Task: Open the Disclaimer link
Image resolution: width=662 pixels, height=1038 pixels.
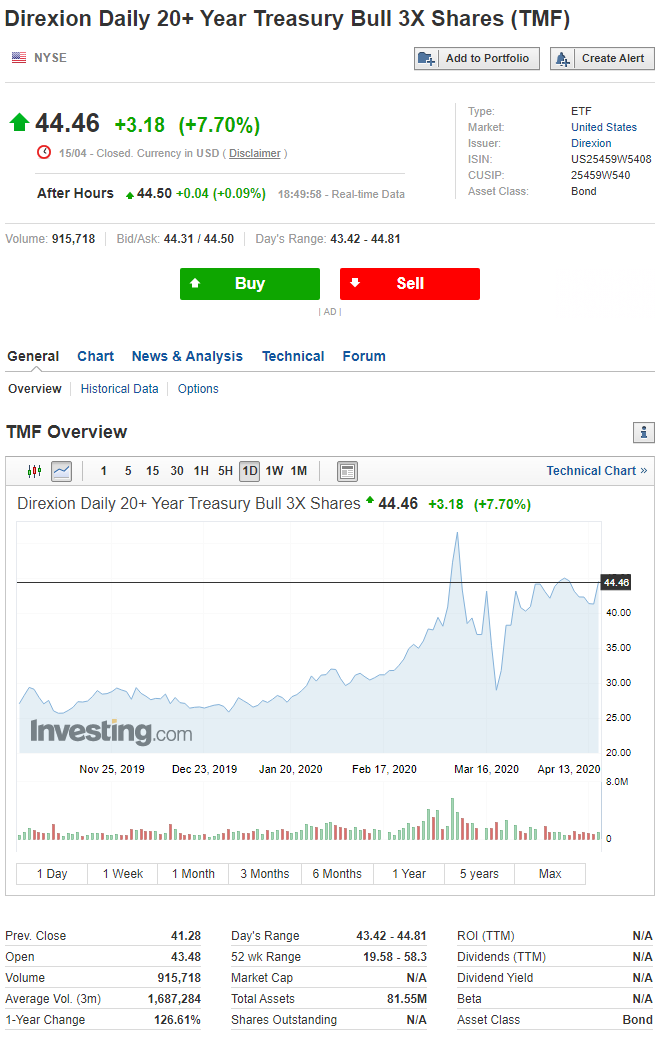Action: tap(255, 154)
